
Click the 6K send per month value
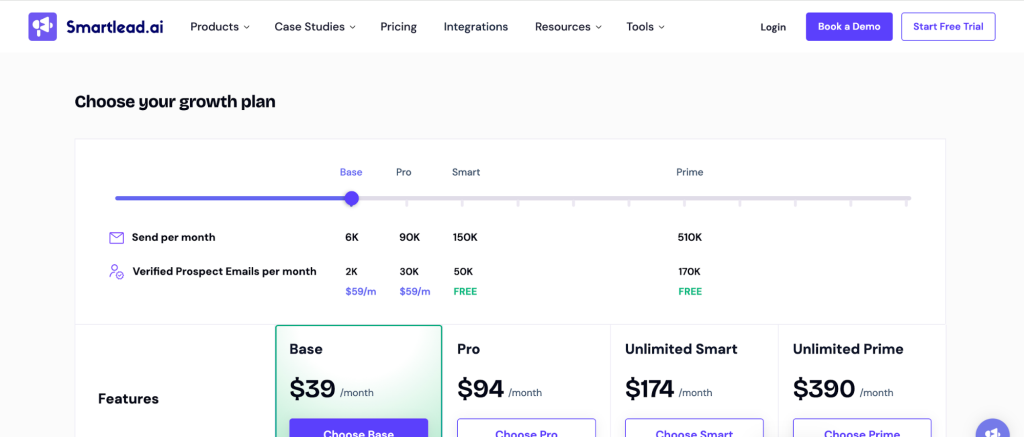[x=352, y=238]
